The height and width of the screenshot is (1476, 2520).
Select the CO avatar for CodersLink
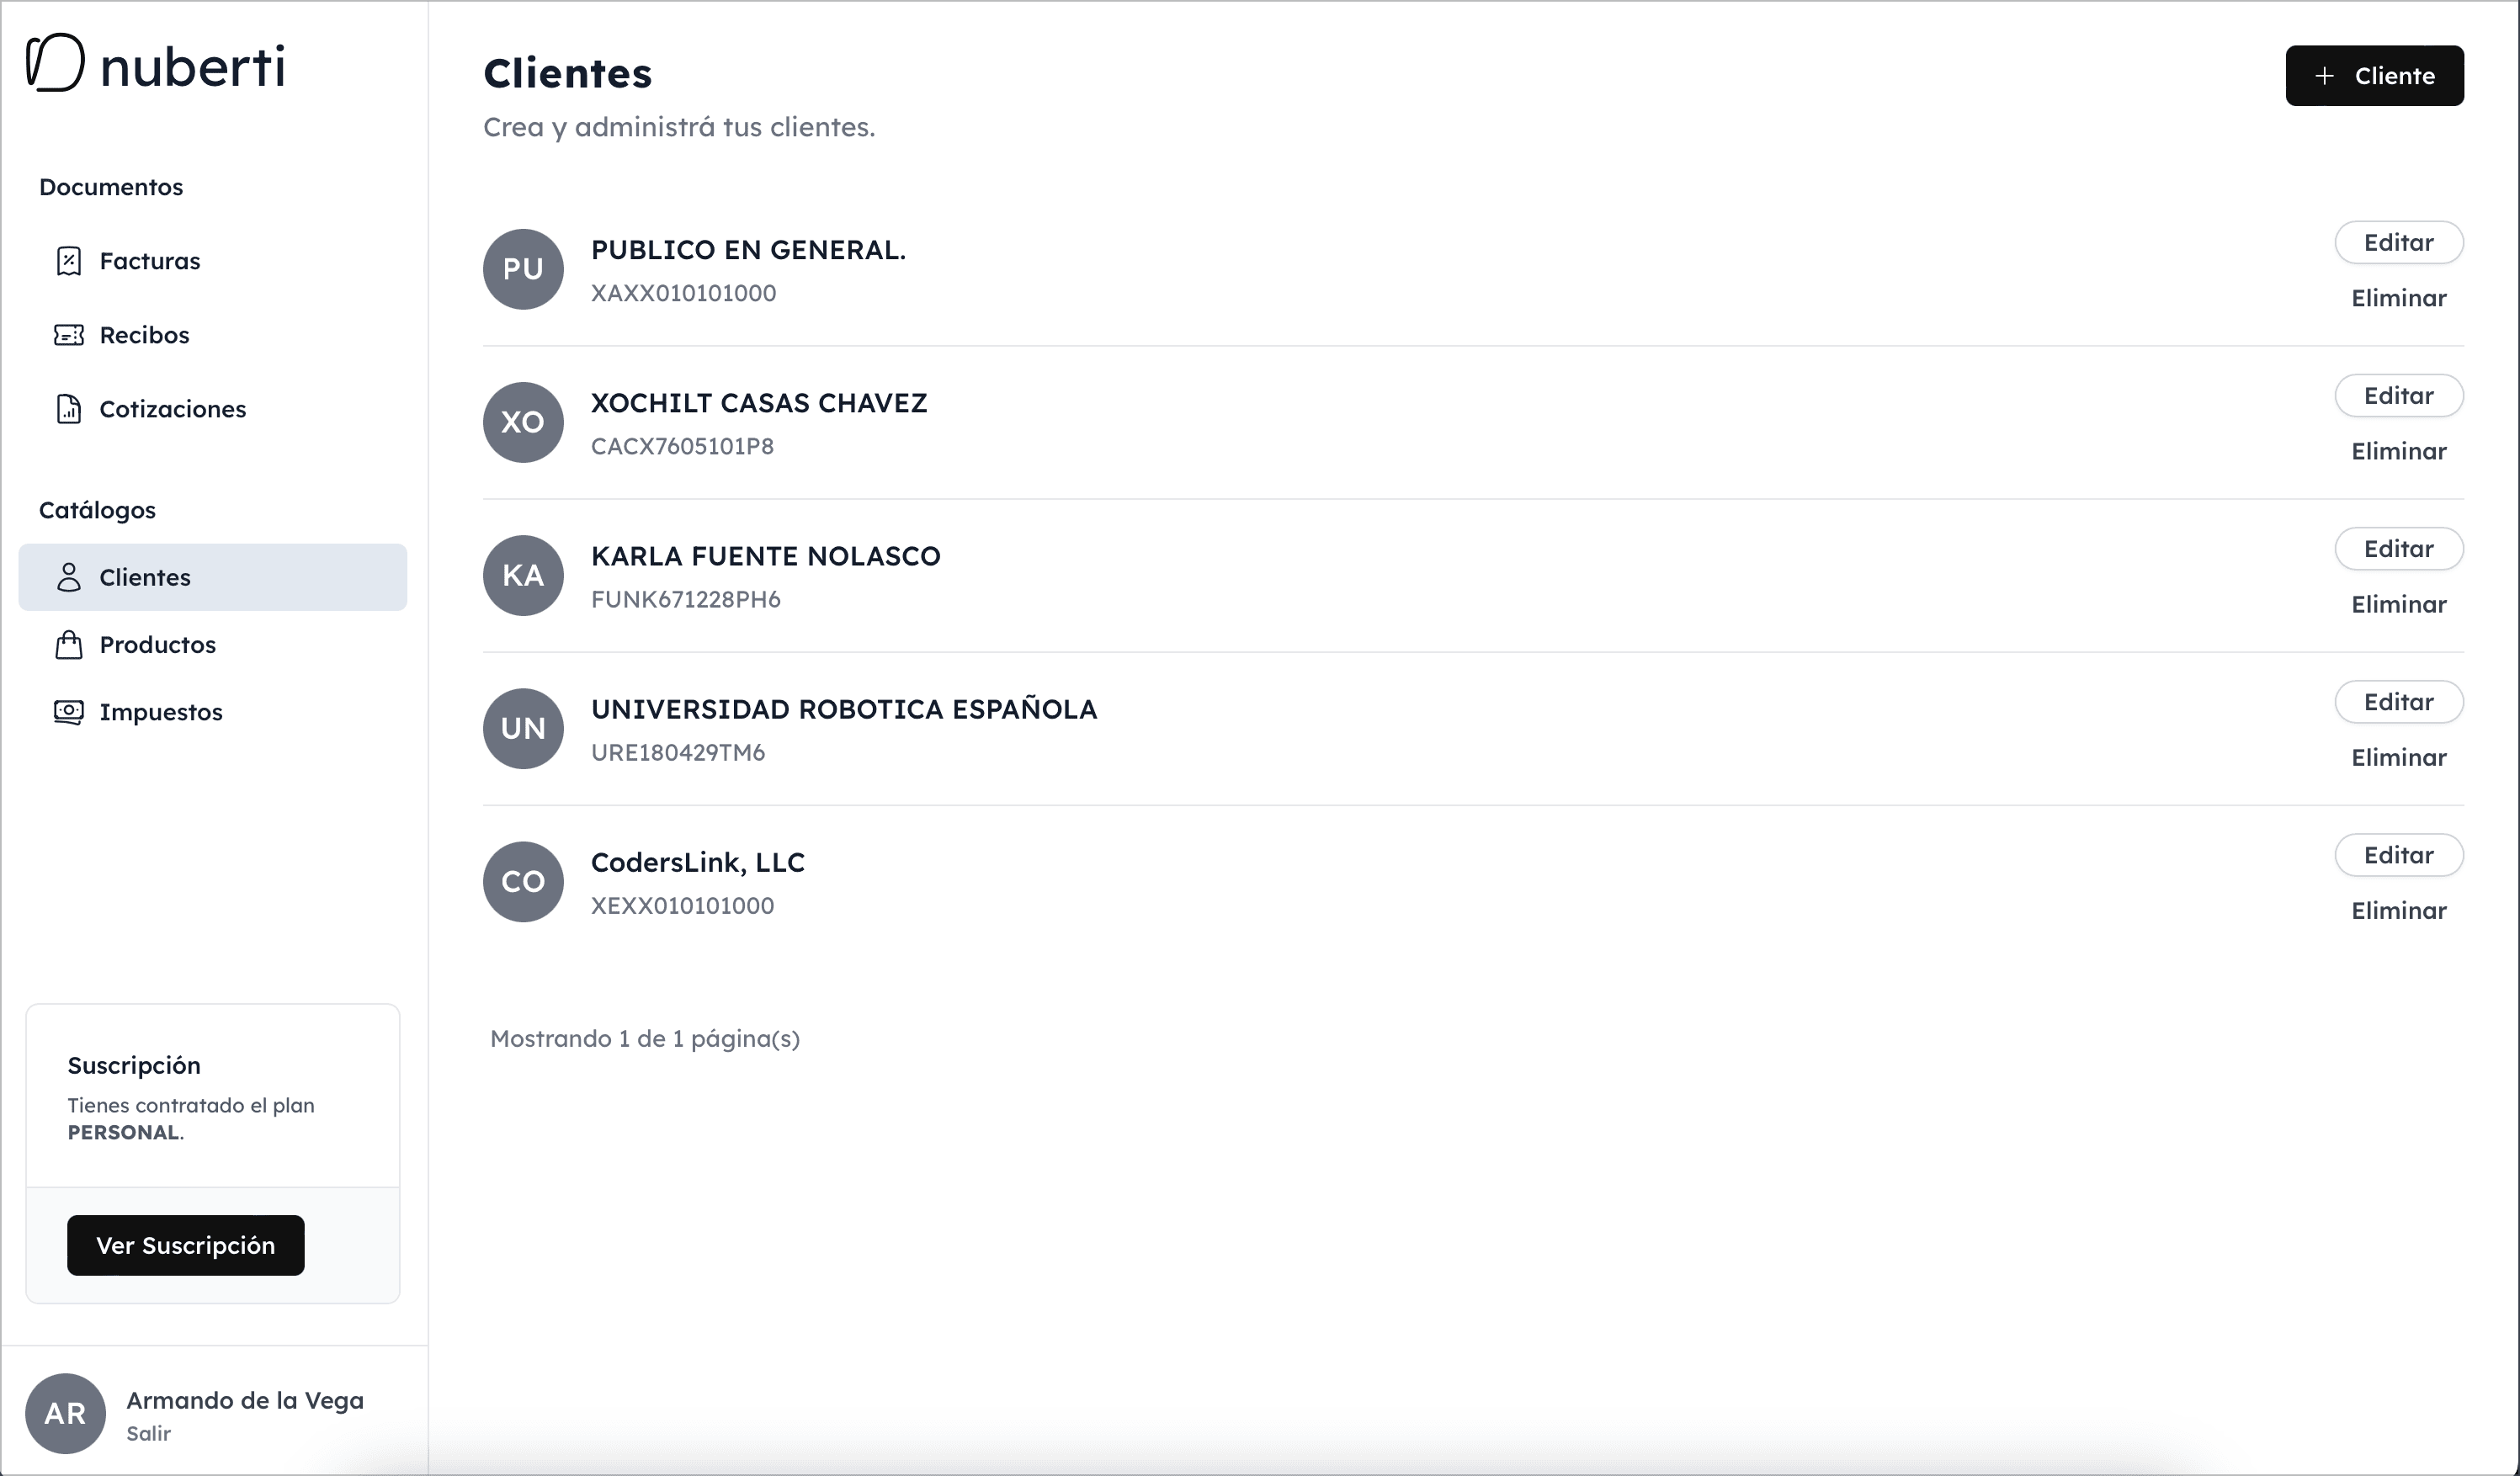[523, 881]
